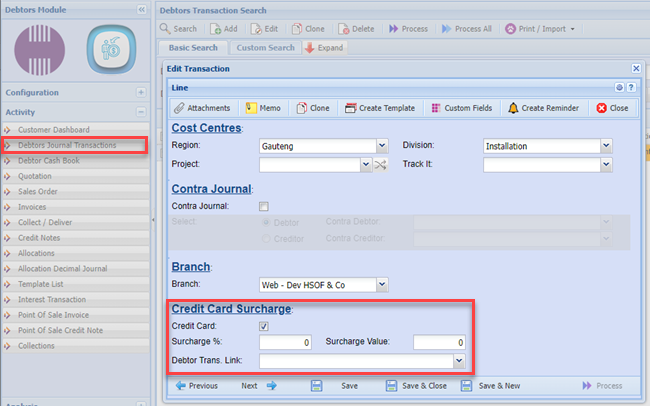Select the Creditor radio button
This screenshot has width=650, height=406.
tap(266, 239)
